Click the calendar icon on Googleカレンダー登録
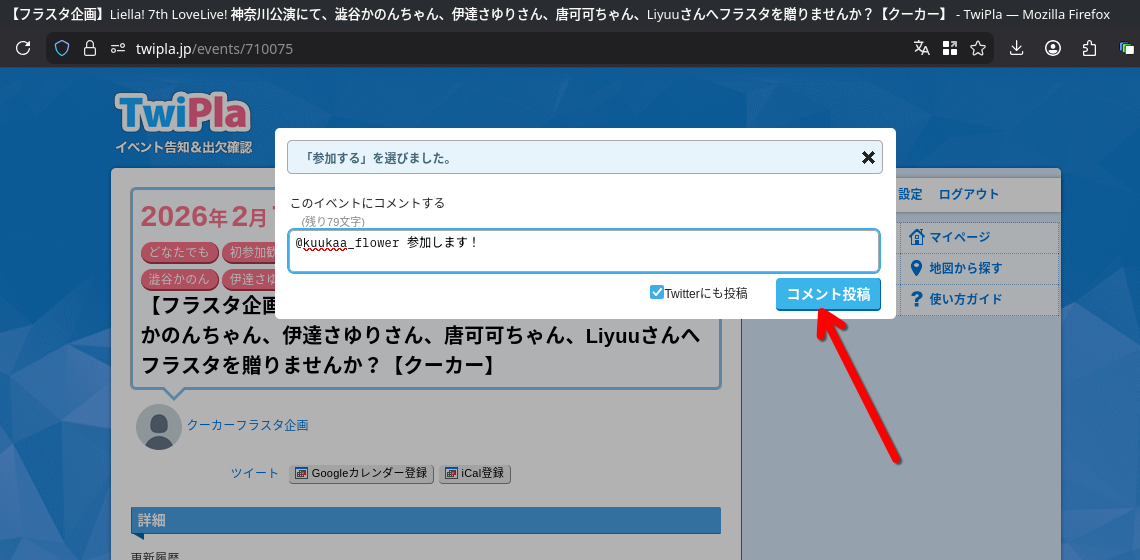Screen dimensions: 1140x560 tap(301, 473)
